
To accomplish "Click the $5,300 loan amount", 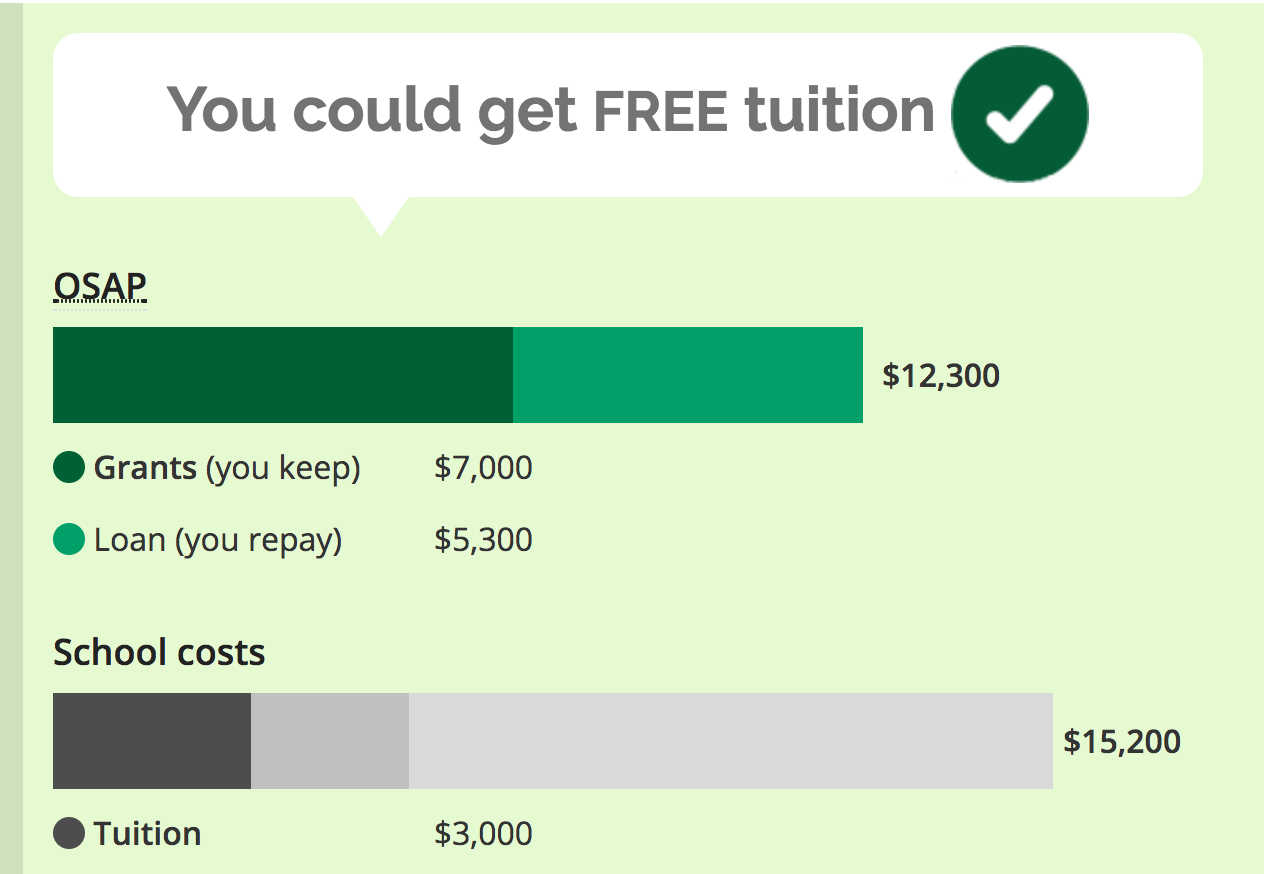I will tap(483, 541).
